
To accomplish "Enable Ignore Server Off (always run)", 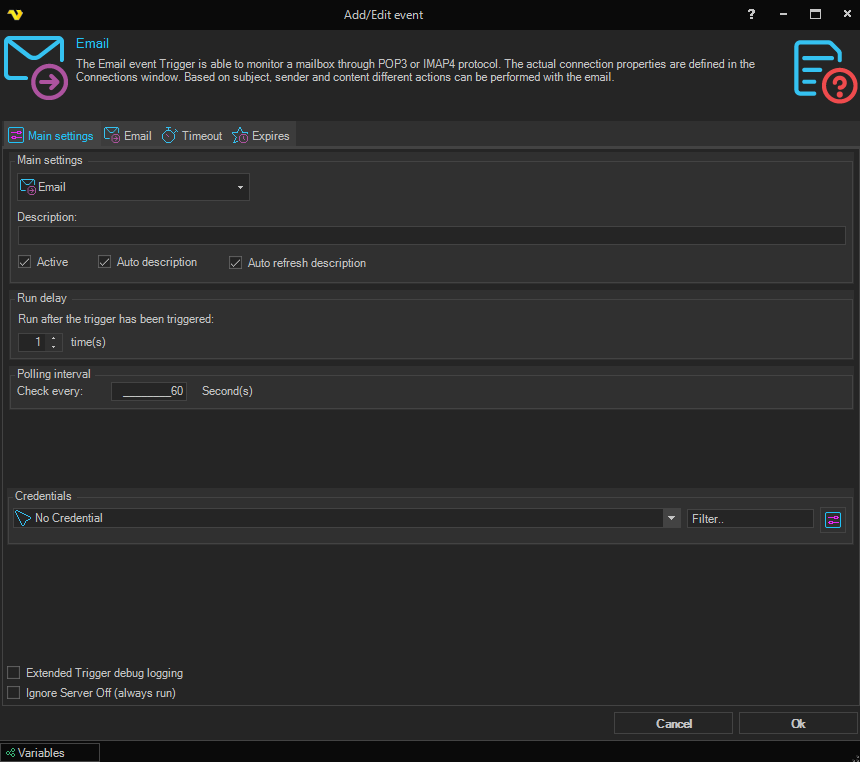I will [x=14, y=692].
